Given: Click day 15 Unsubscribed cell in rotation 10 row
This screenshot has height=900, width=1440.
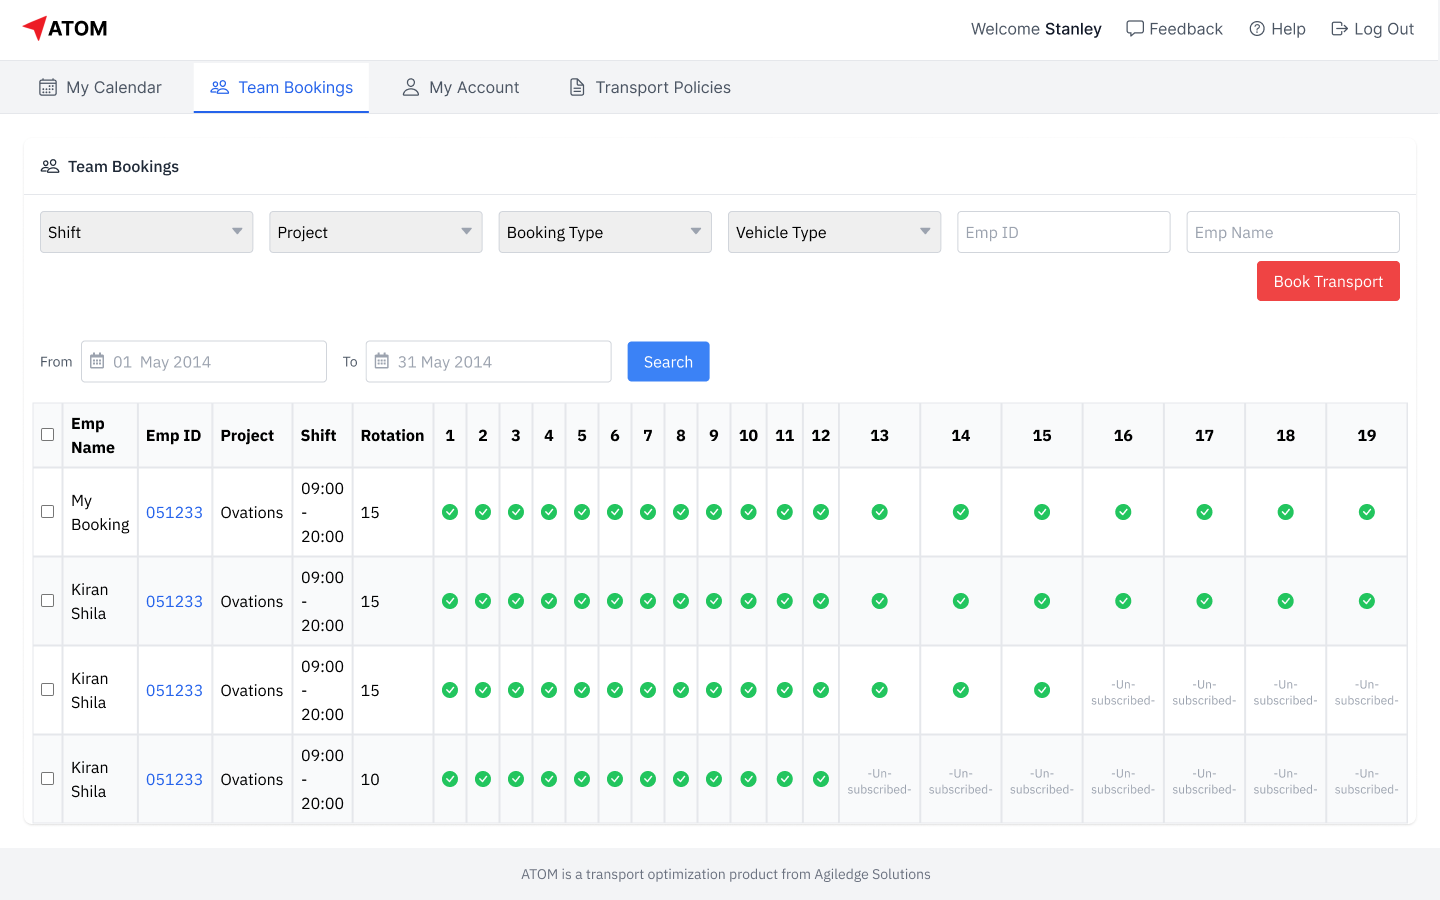Looking at the screenshot, I should pyautogui.click(x=1042, y=781).
